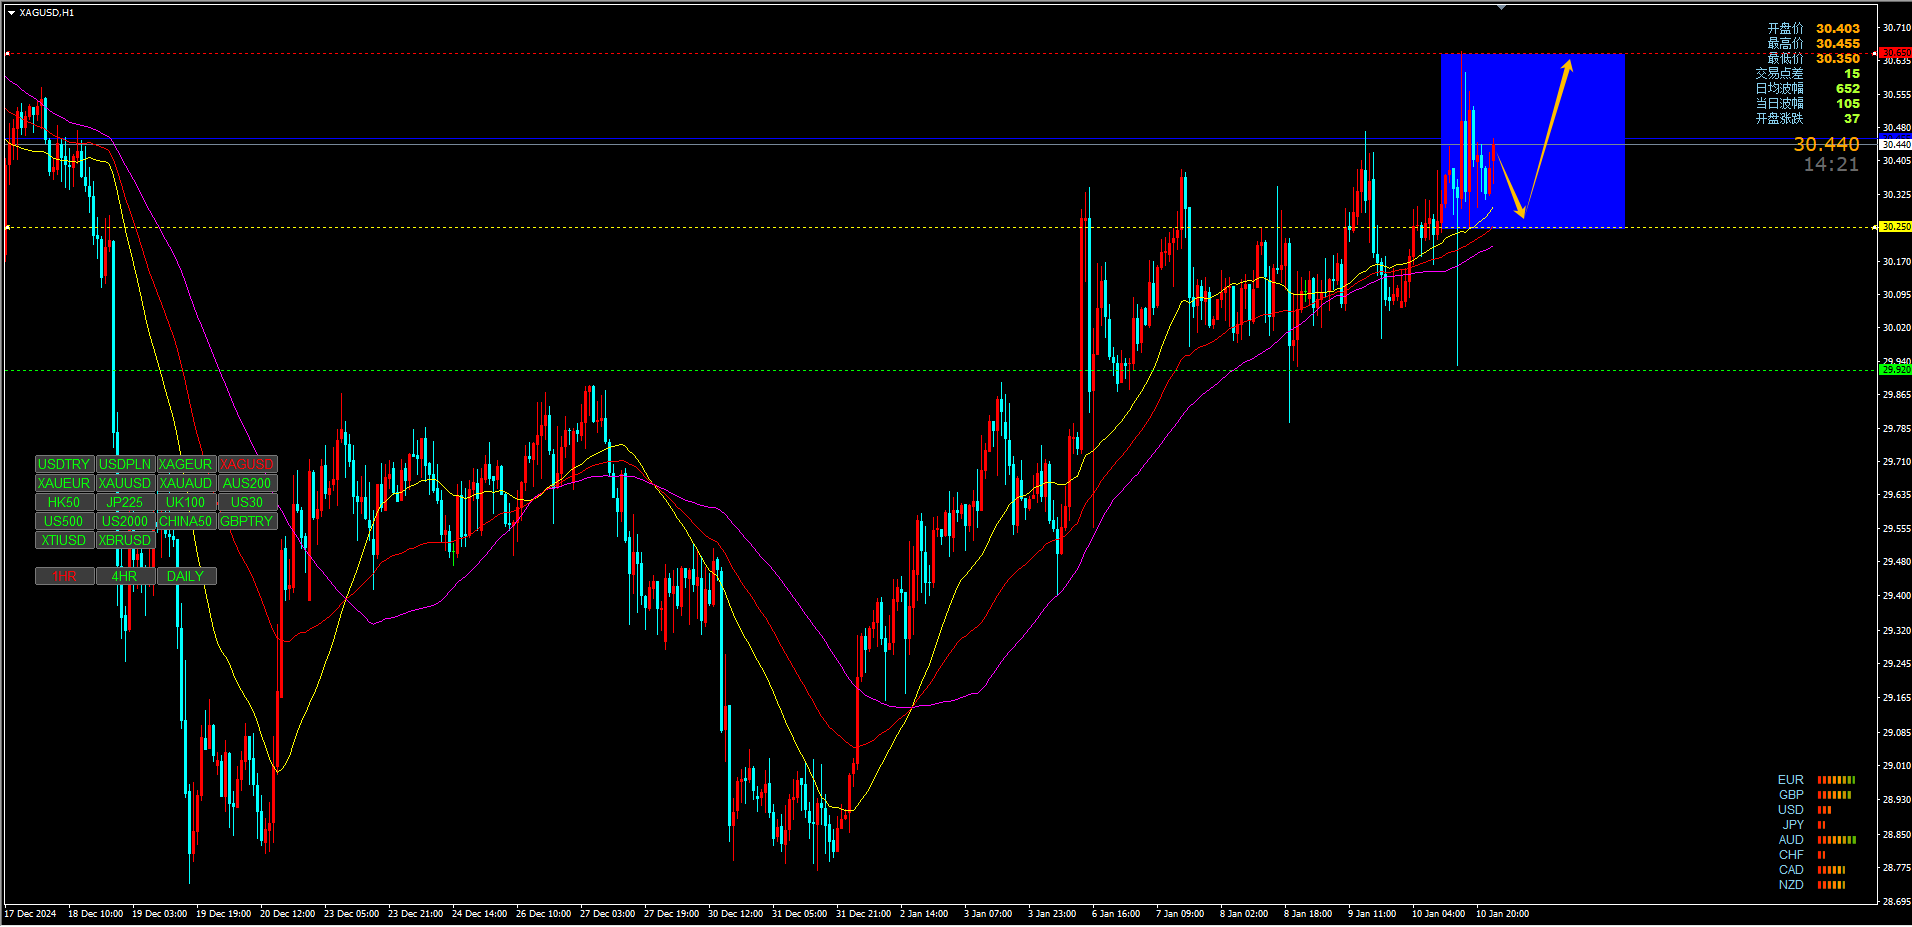Click the 2 Jan 14:00 time axis label
The width and height of the screenshot is (1912, 927).
click(924, 914)
